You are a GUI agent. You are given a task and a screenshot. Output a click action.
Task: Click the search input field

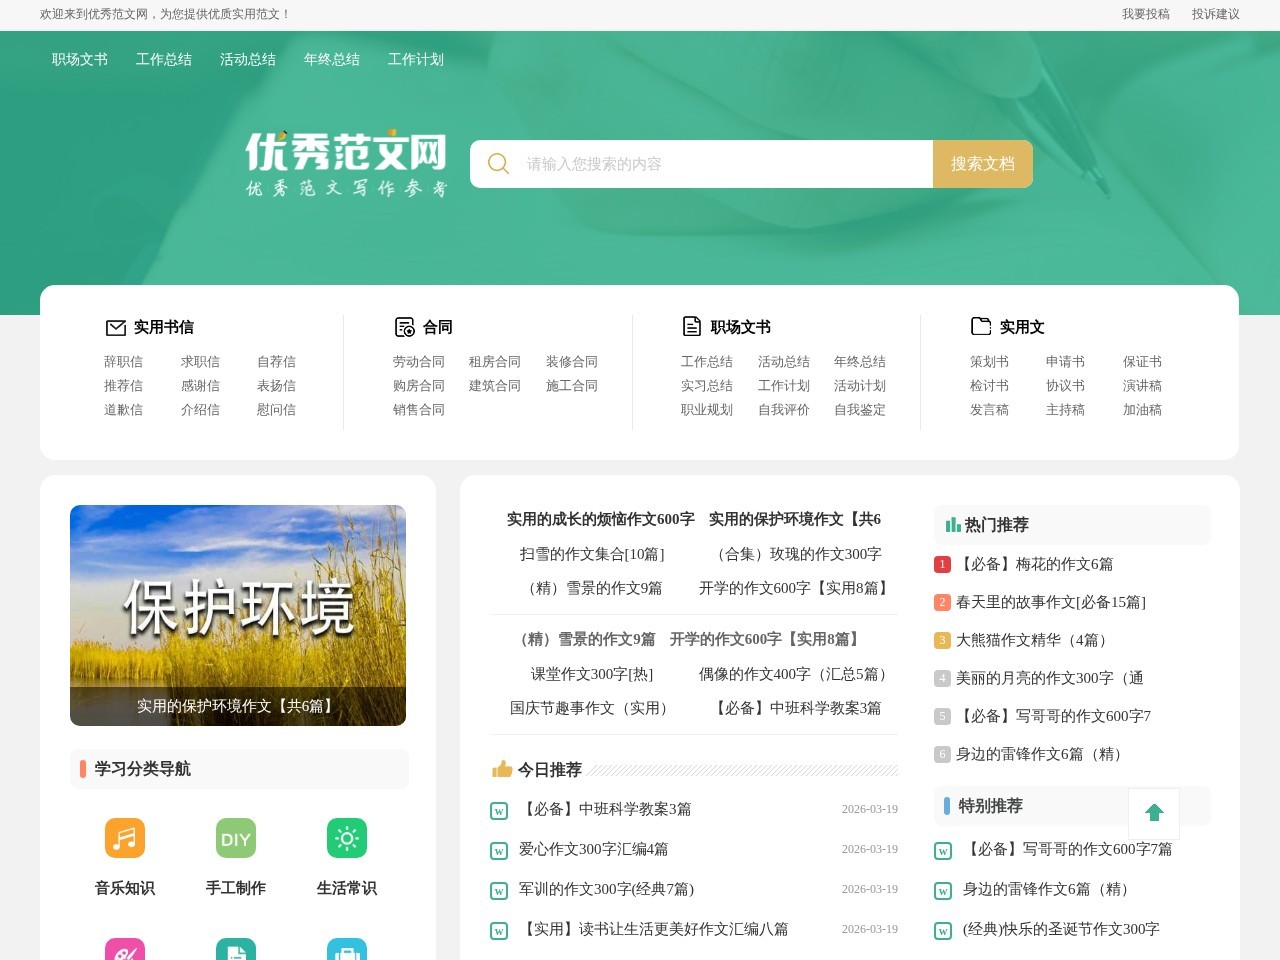point(700,163)
